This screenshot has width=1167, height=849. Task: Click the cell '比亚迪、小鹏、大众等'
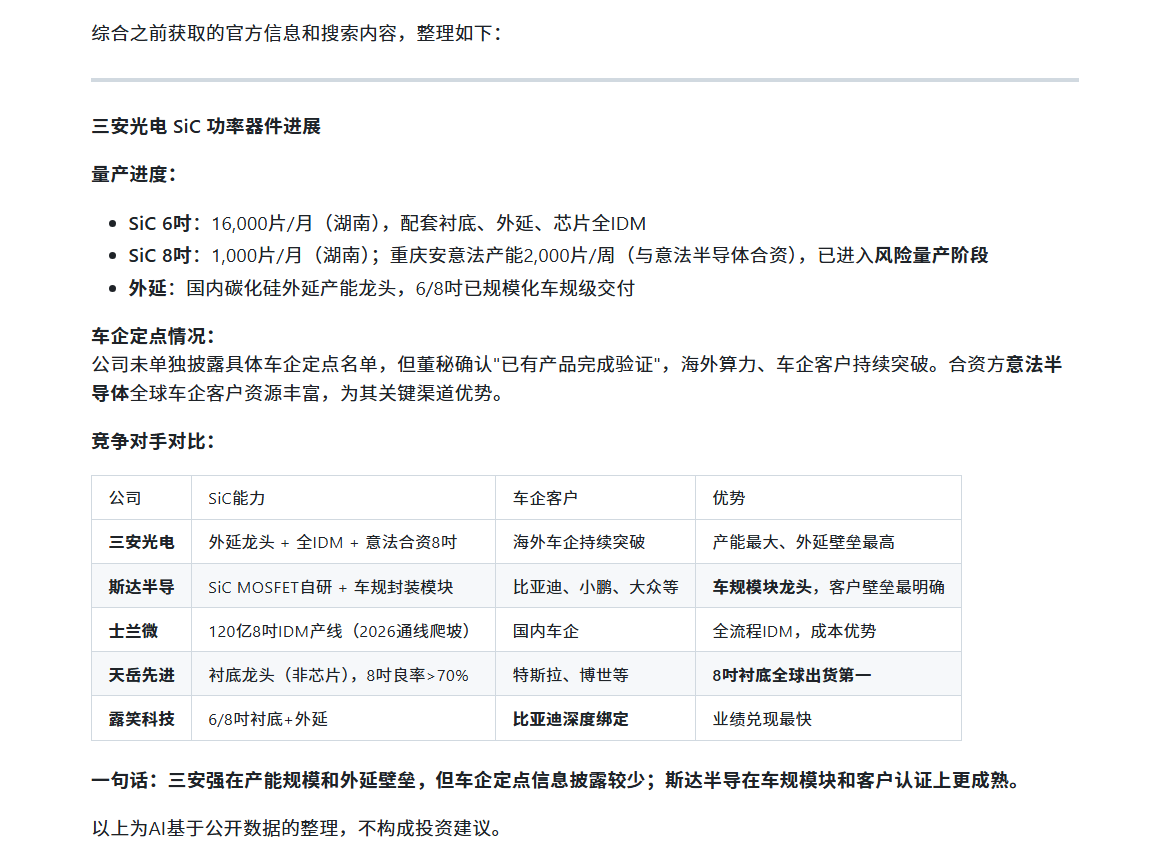pyautogui.click(x=595, y=586)
